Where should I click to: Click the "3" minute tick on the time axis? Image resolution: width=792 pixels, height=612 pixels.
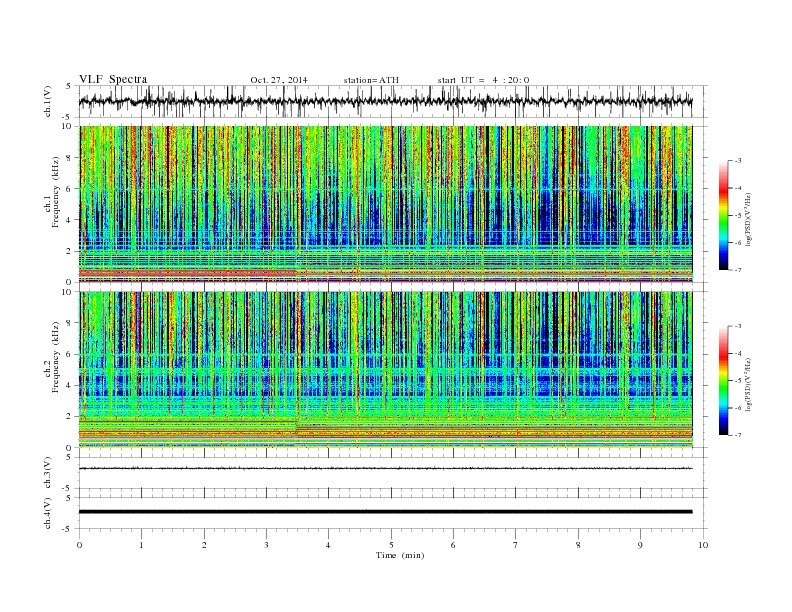click(x=267, y=545)
